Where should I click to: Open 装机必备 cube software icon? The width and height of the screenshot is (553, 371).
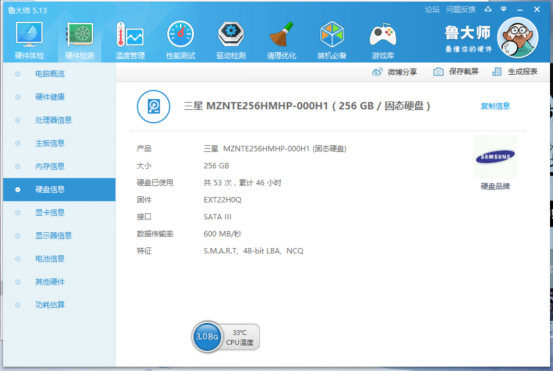[332, 34]
